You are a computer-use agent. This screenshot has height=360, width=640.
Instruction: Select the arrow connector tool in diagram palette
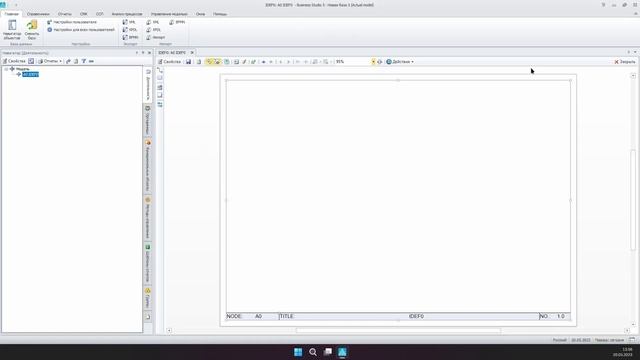[x=160, y=70]
